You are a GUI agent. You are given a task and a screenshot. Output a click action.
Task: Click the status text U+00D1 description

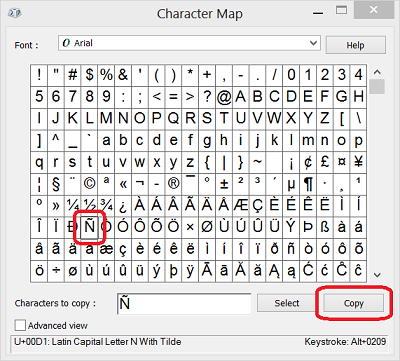click(98, 342)
